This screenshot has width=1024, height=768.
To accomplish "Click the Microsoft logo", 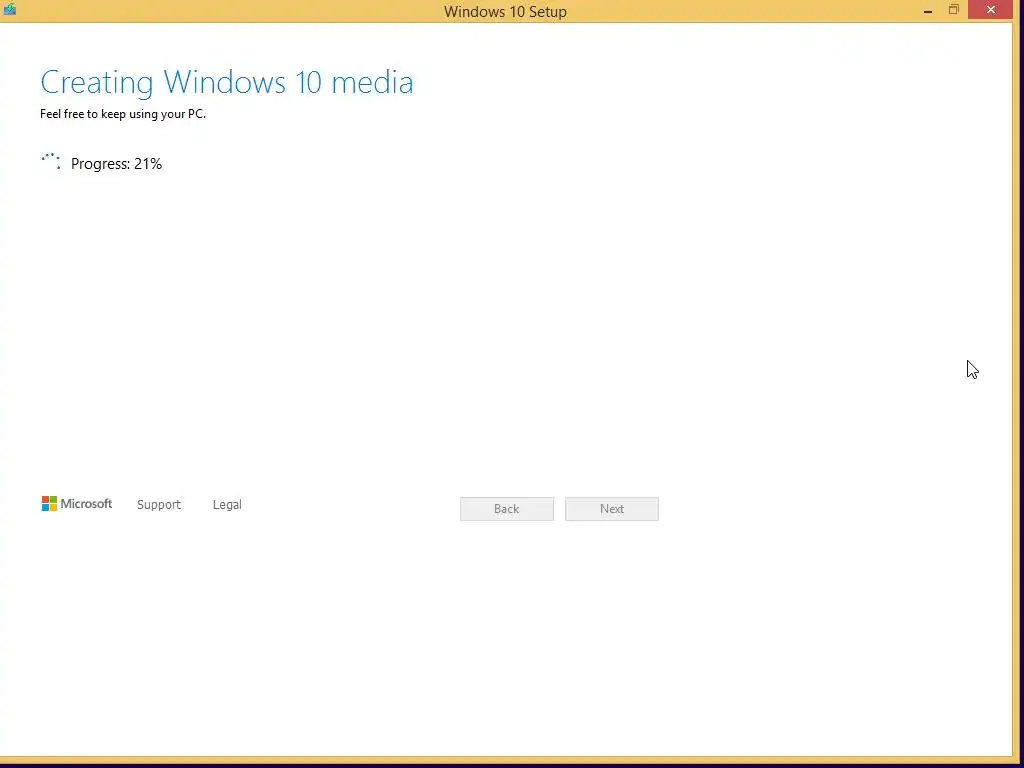I will [77, 504].
